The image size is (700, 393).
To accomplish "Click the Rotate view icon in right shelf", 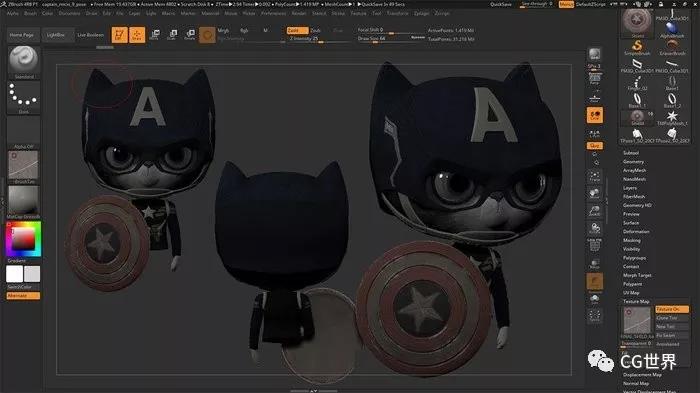I will [594, 229].
